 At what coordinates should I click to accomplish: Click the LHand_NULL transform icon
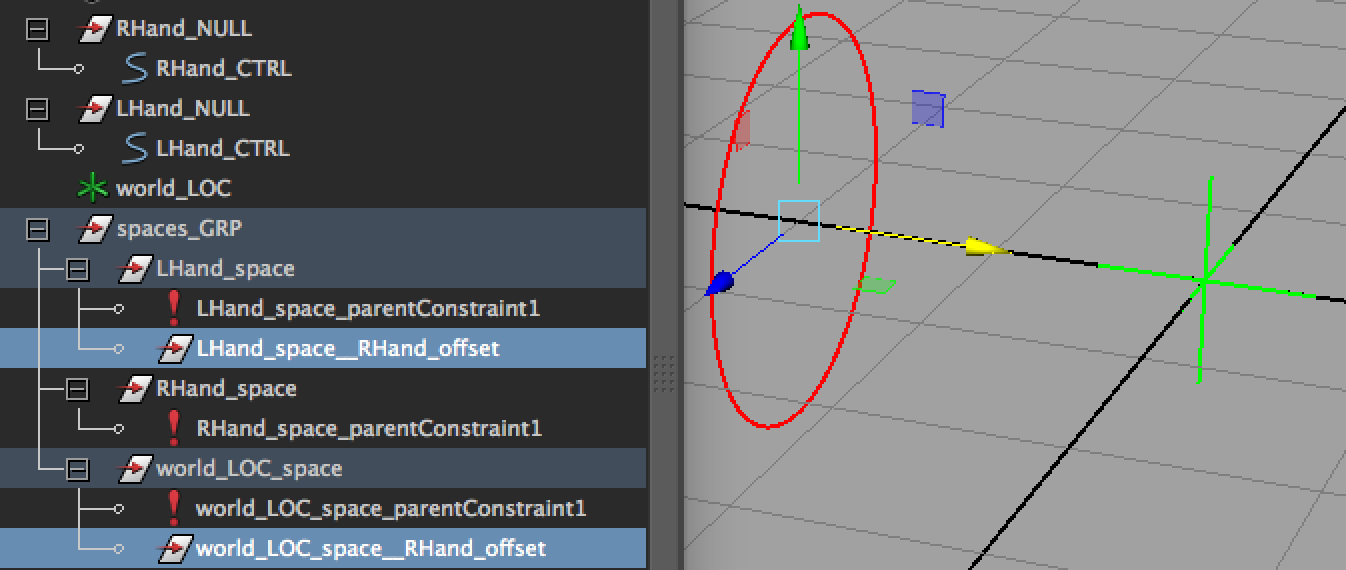[x=95, y=109]
